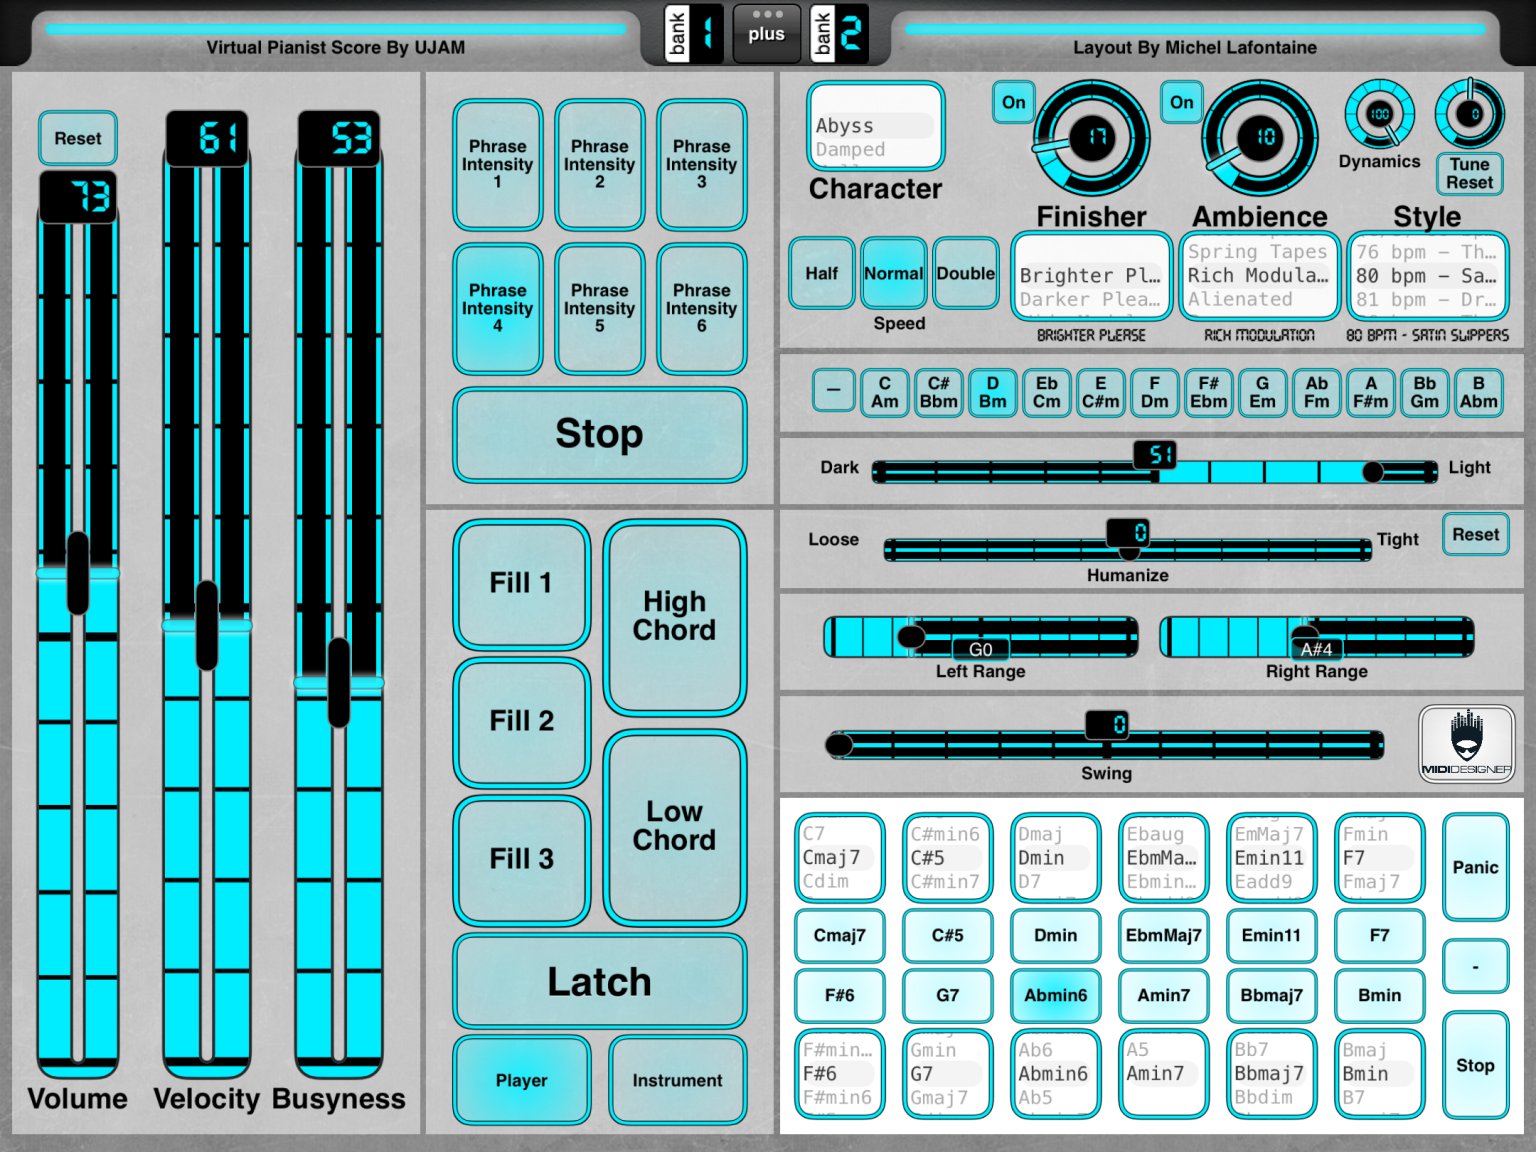1536x1152 pixels.
Task: Select Phrase Intensity 4
Action: (x=498, y=308)
